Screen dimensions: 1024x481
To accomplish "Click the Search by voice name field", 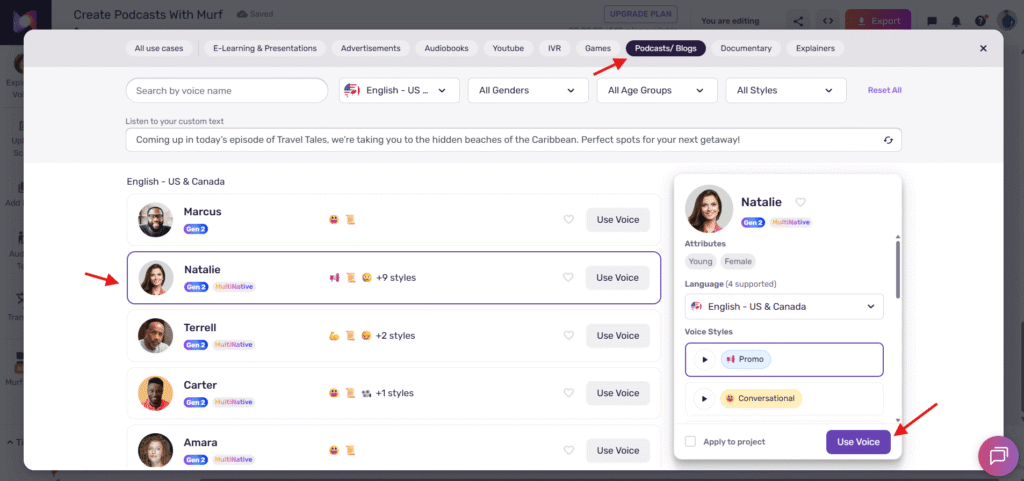I will pyautogui.click(x=227, y=90).
